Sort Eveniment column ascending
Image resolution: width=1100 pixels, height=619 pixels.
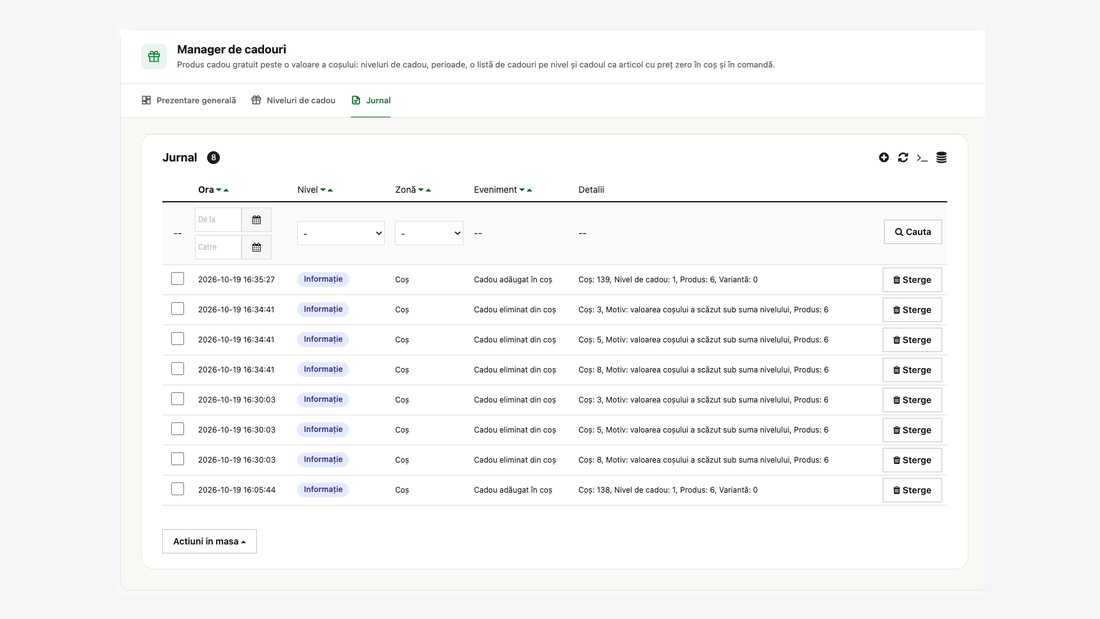click(x=530, y=190)
